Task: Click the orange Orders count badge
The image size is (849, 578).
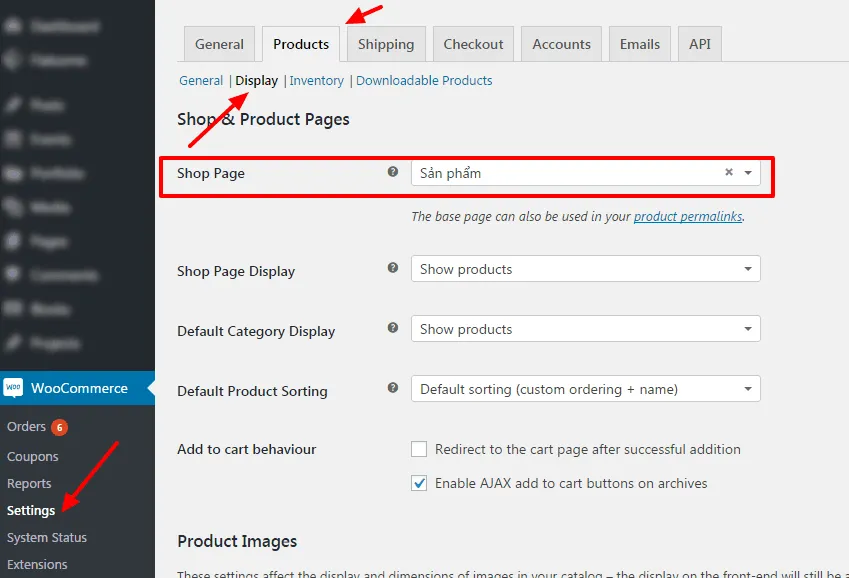Action: coord(59,427)
